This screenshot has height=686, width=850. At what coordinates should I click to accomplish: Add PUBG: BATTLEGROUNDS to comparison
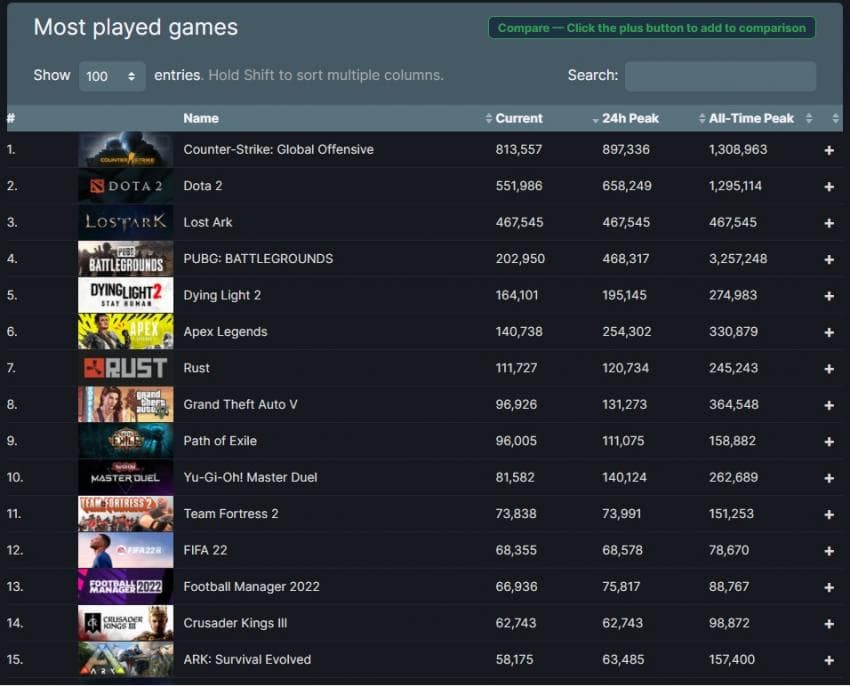829,260
